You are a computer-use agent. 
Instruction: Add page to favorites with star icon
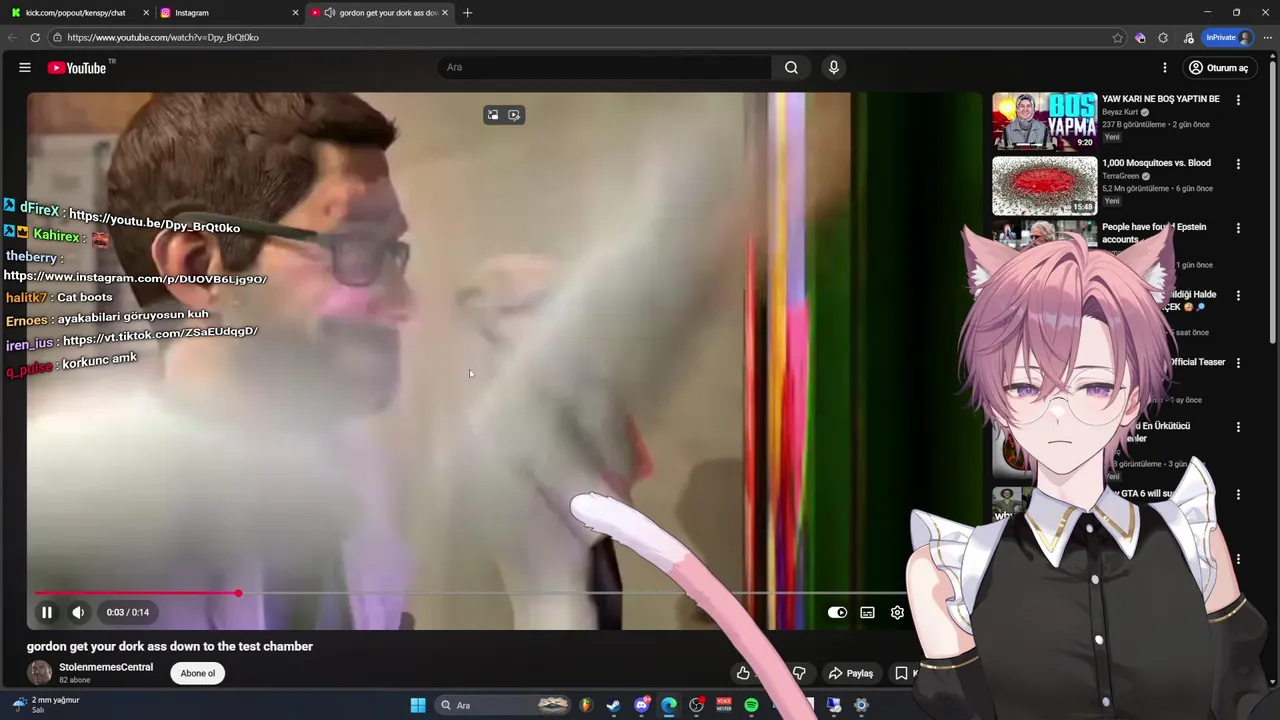click(x=1117, y=37)
